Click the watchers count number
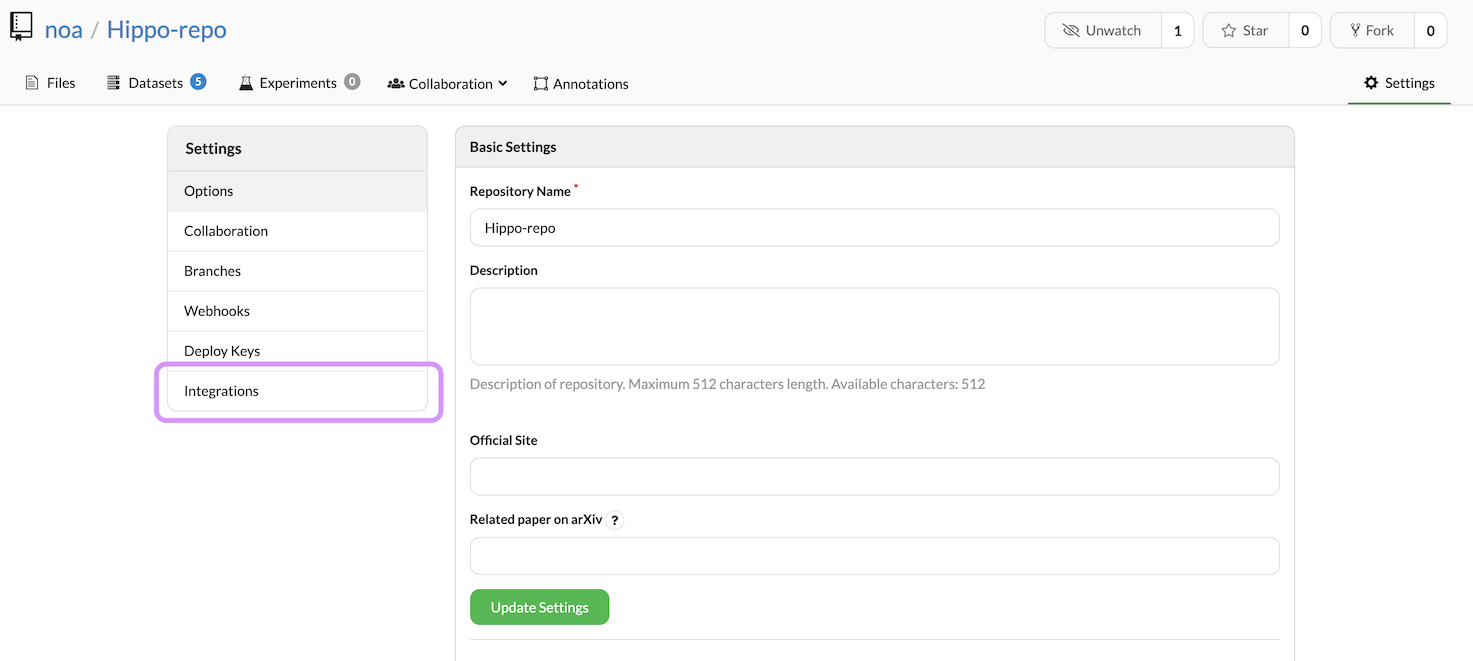 [1177, 31]
